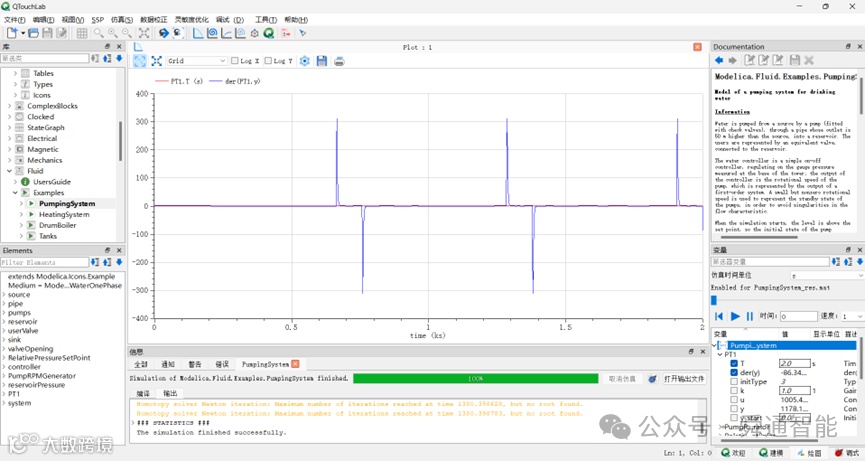Expand all in library filter bar

95,58
